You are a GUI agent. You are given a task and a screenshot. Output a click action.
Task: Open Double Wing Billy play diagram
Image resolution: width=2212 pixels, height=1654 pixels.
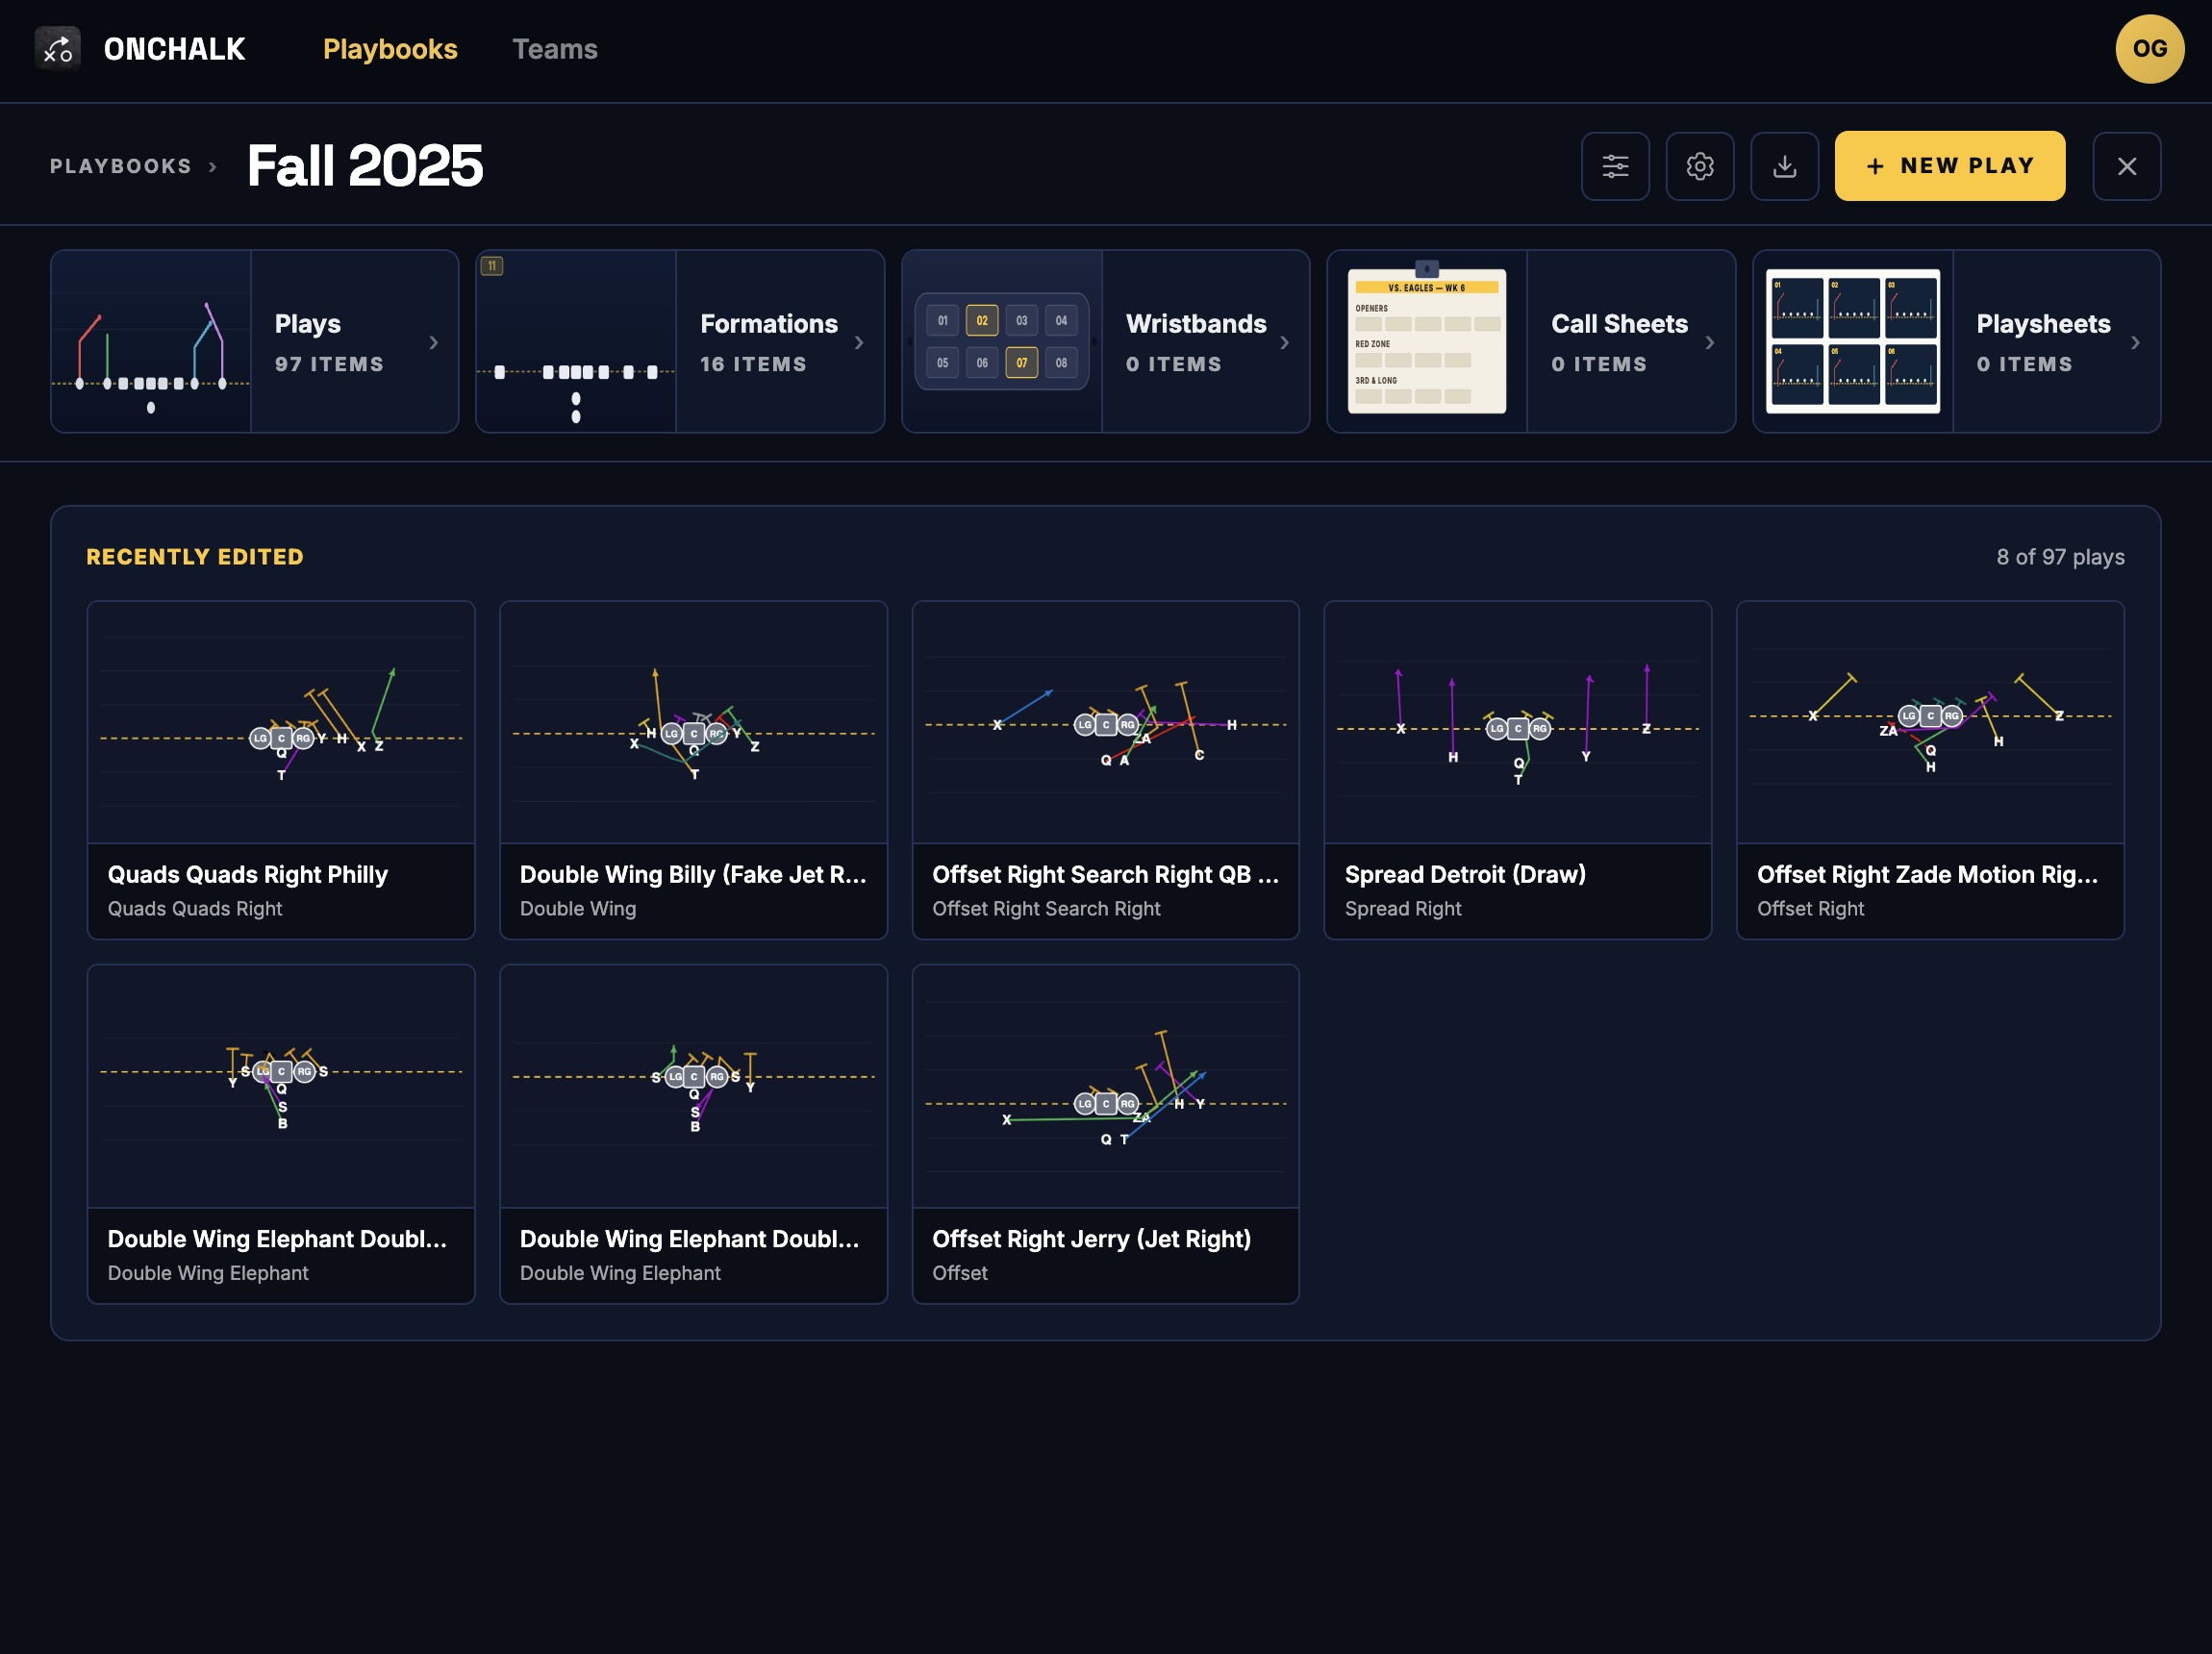click(694, 722)
